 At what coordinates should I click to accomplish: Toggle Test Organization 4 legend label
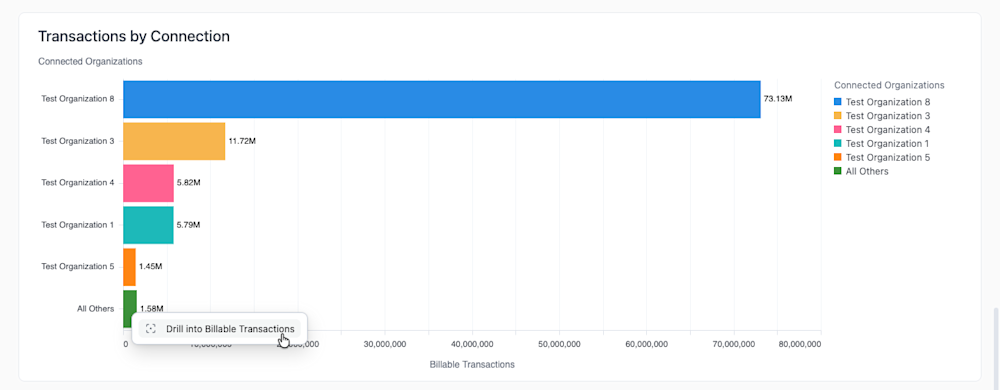tap(888, 129)
